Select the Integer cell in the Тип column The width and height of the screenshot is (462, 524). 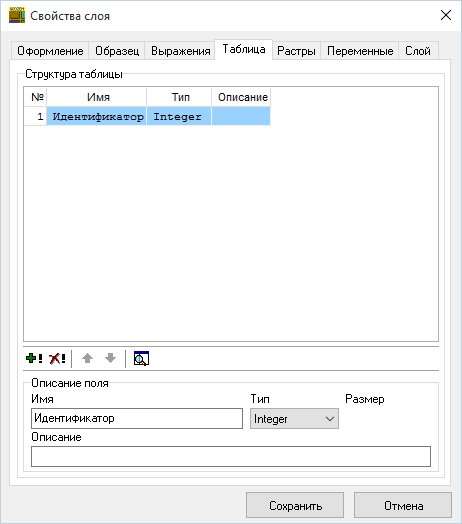179,116
